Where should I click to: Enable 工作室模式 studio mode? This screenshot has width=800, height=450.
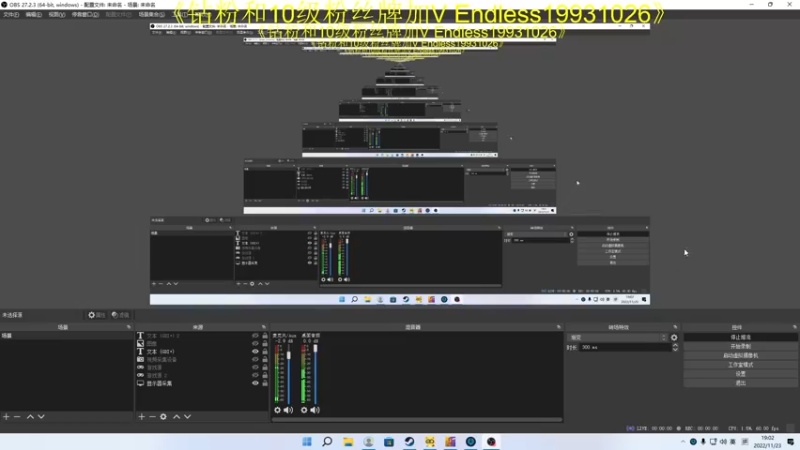click(740, 365)
